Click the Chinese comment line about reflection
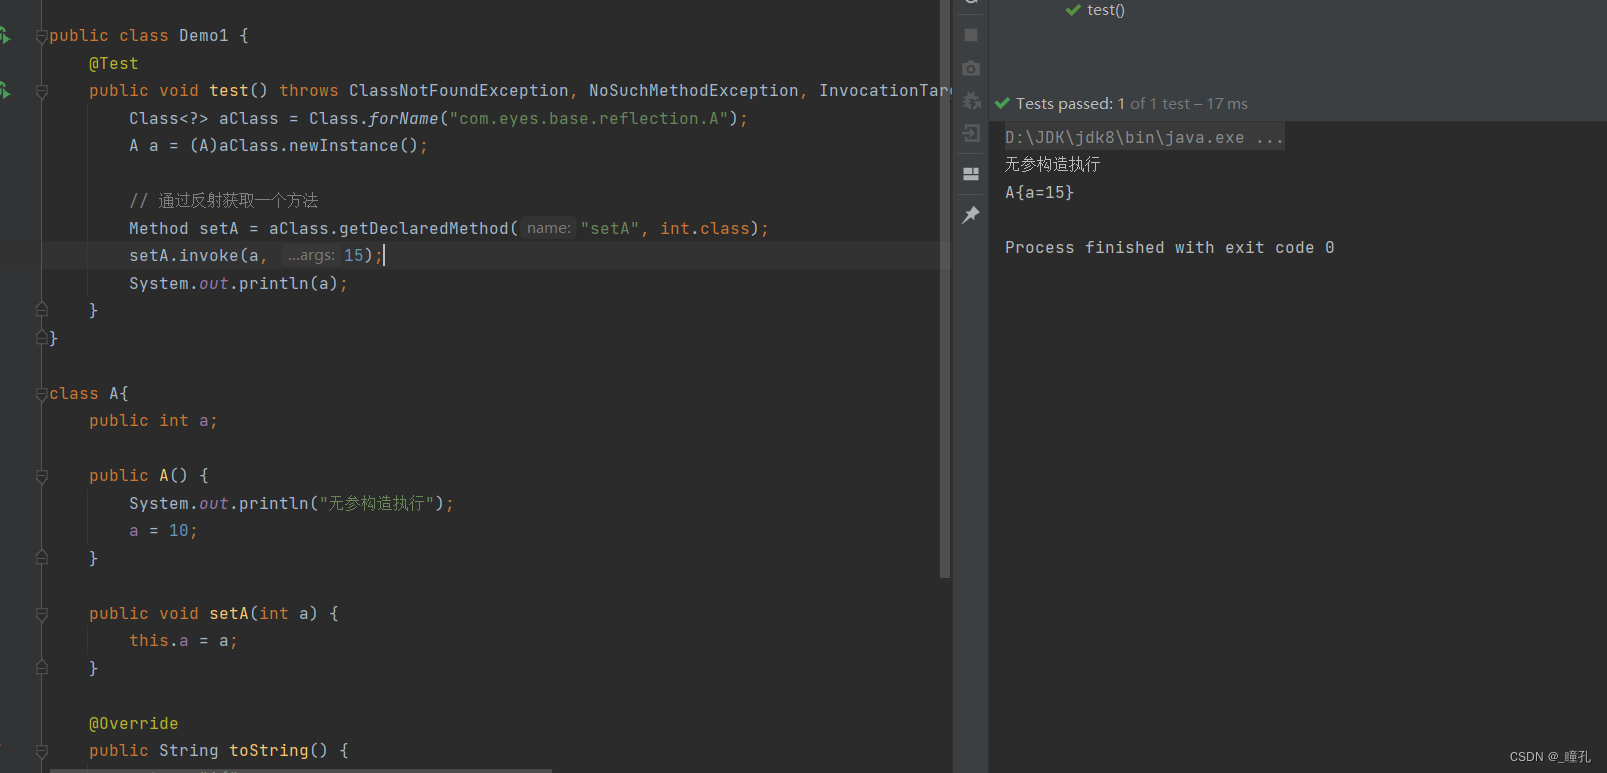Viewport: 1607px width, 773px height. click(x=224, y=201)
